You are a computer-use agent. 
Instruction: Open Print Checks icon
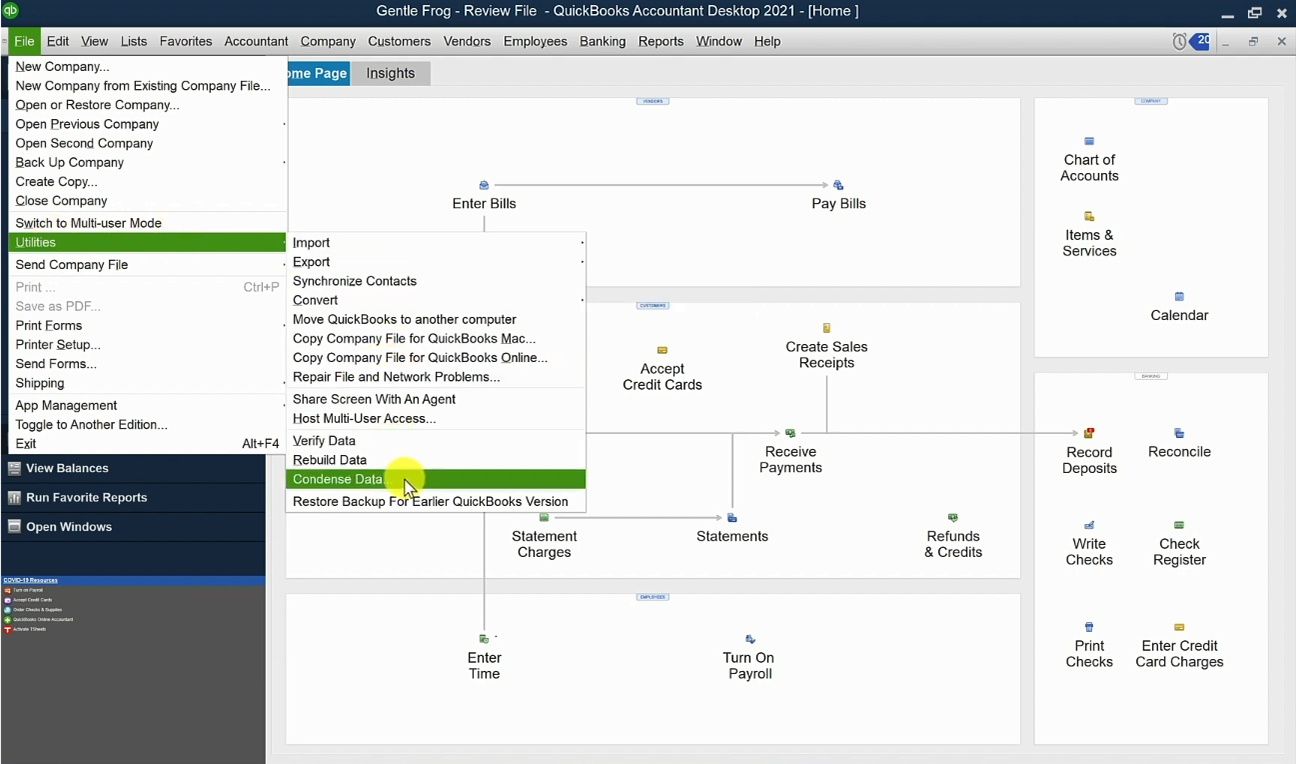1089,627
